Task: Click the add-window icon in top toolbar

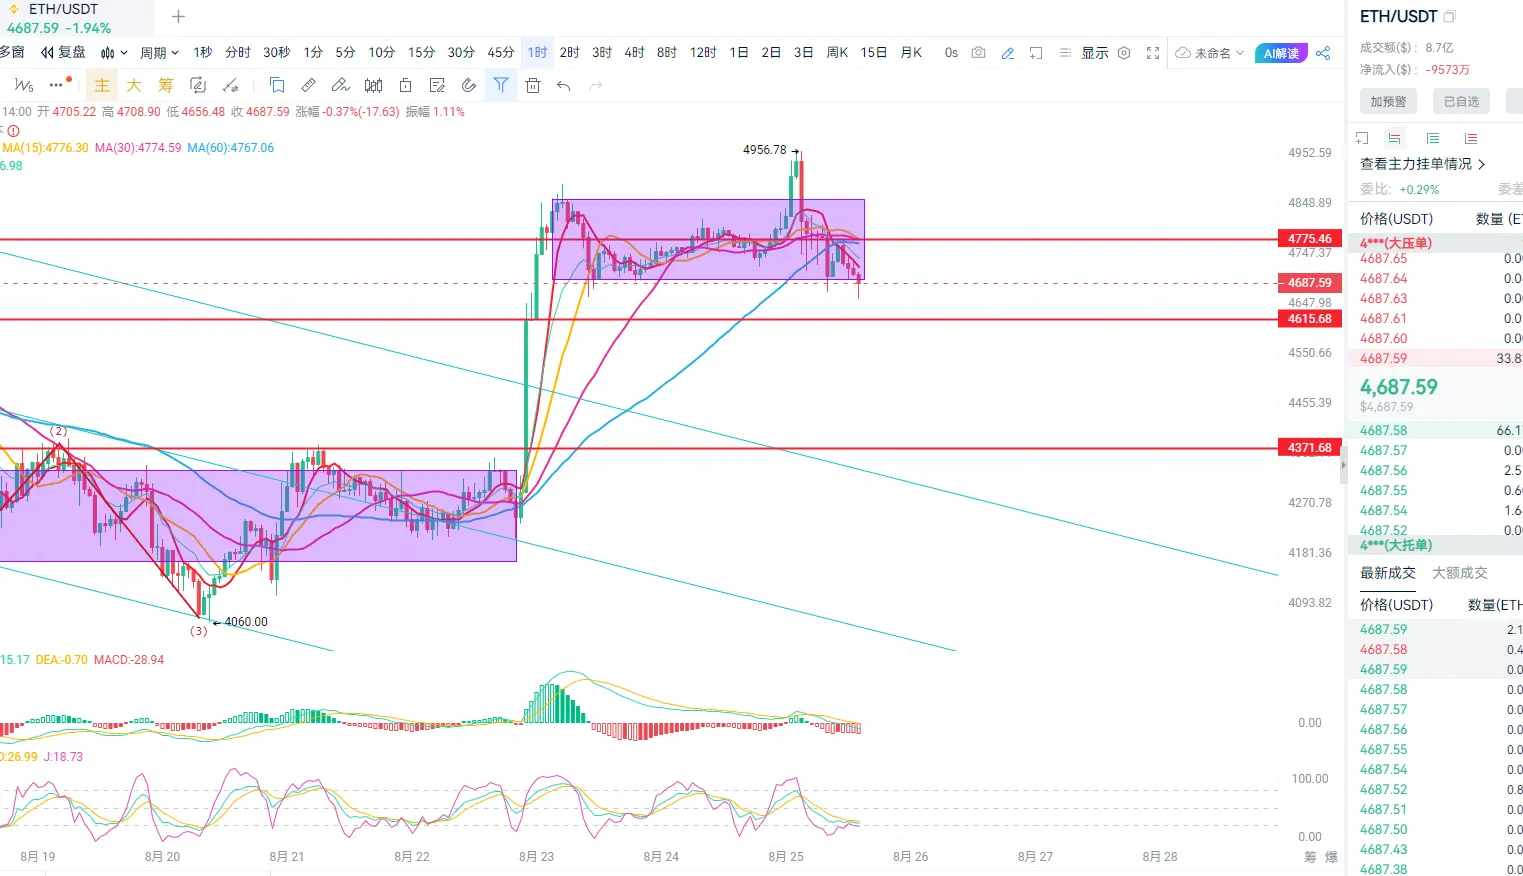Action: pyautogui.click(x=1036, y=53)
